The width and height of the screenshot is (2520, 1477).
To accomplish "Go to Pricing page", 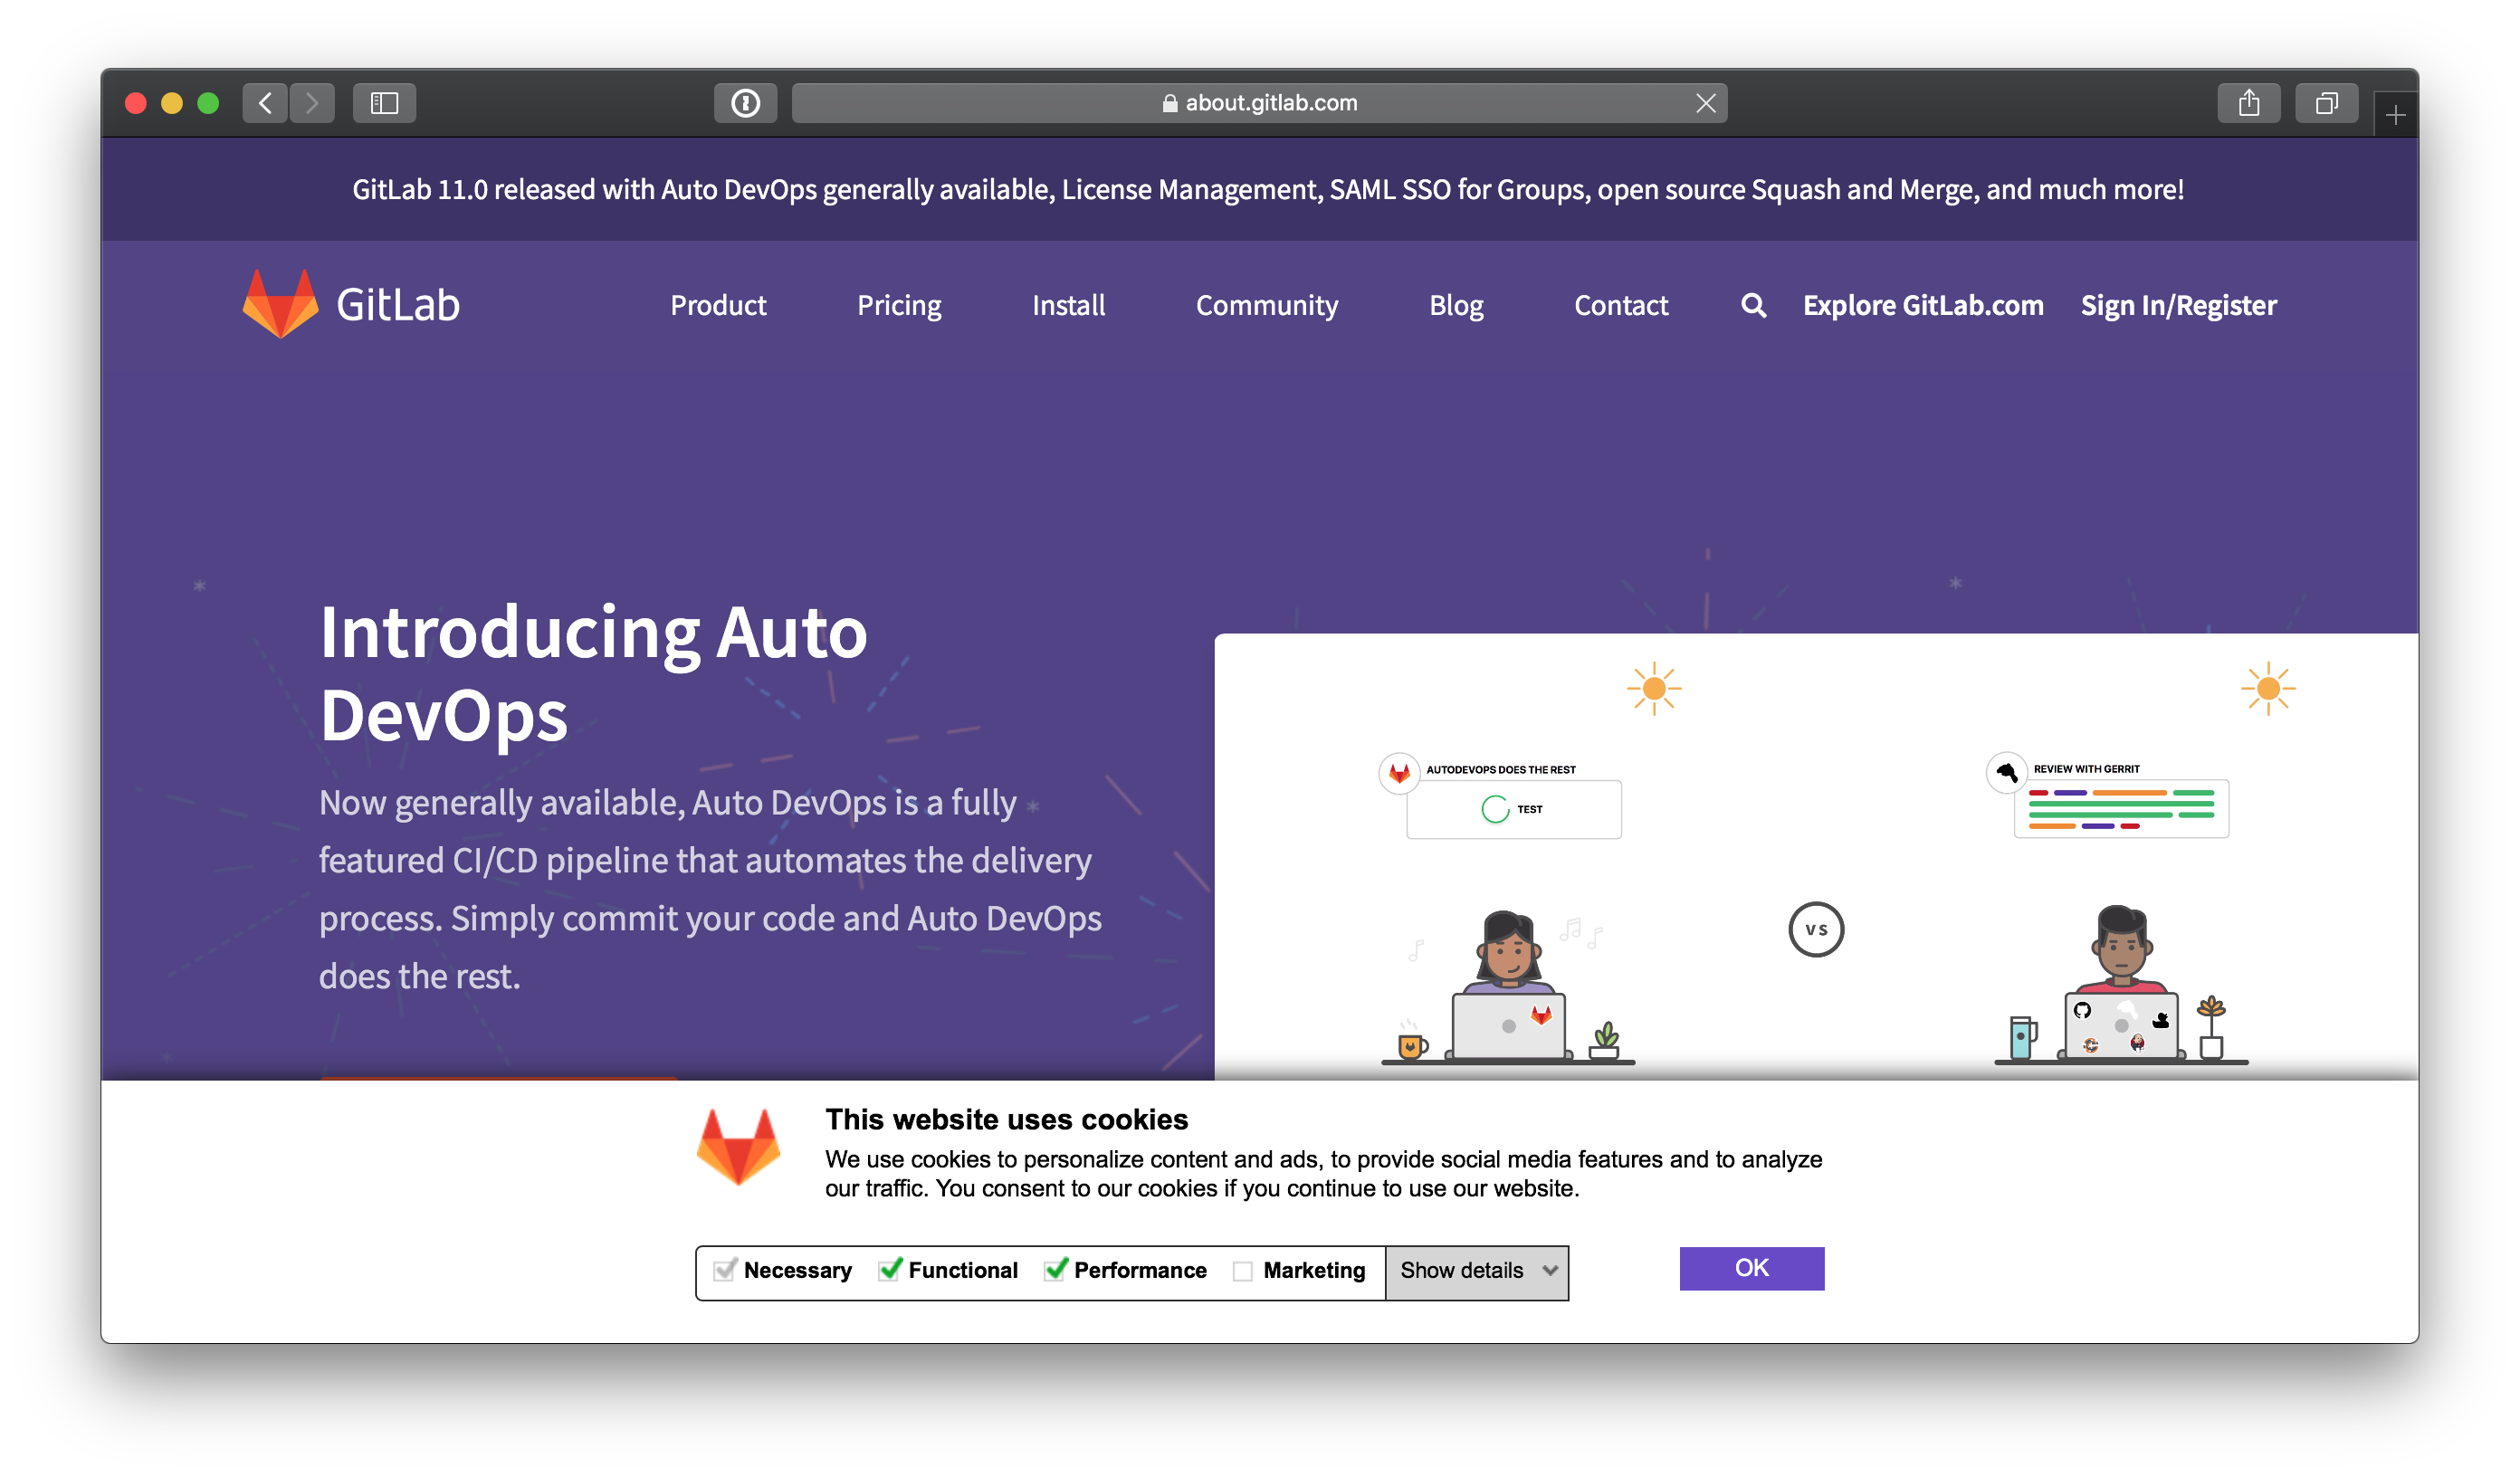I will click(899, 305).
